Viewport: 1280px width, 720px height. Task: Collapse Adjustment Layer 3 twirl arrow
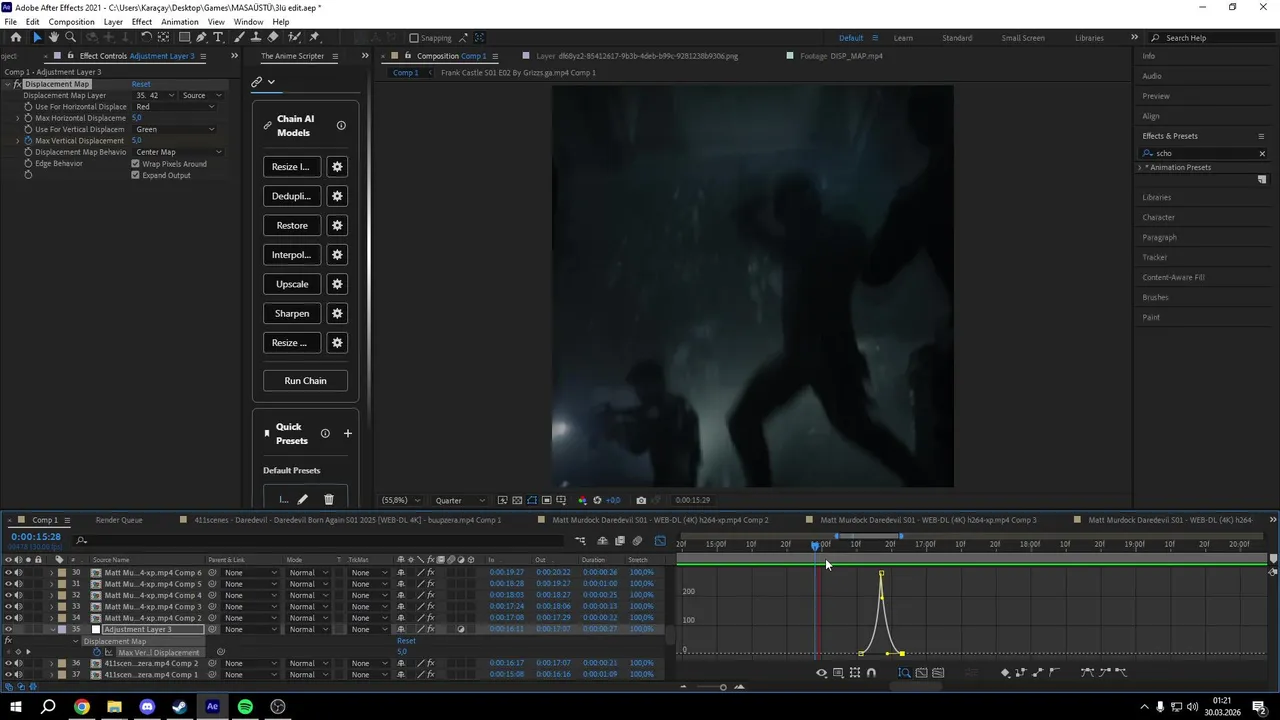click(51, 629)
